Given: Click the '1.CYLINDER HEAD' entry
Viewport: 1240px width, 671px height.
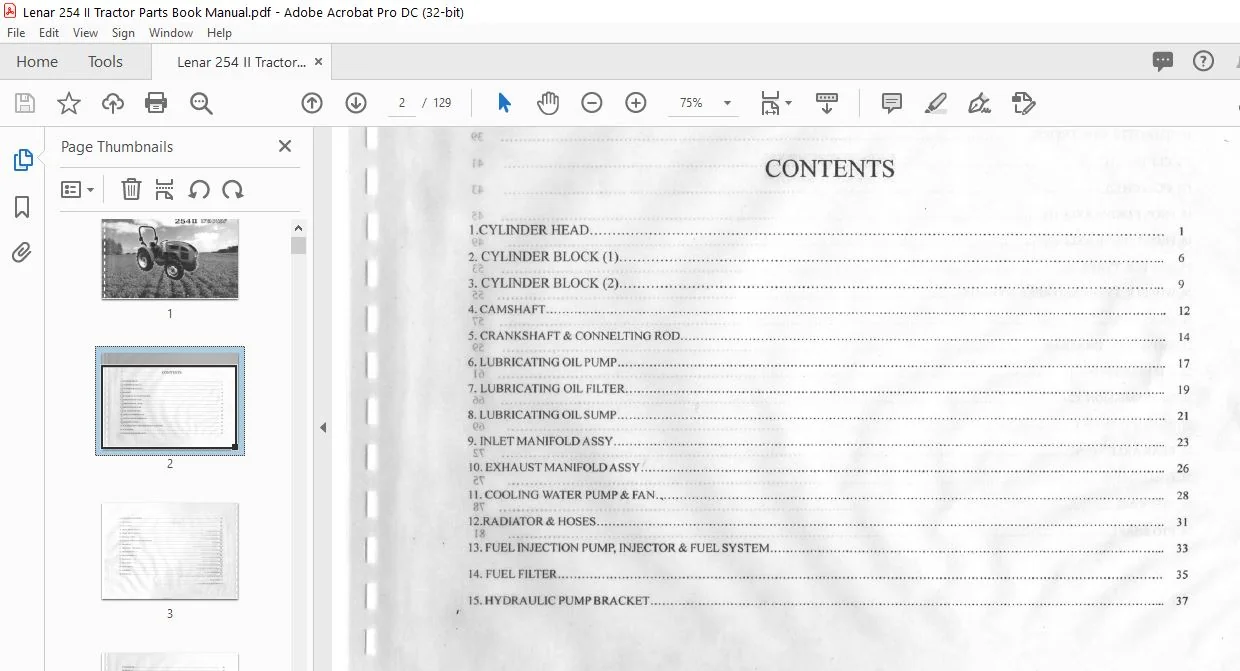Looking at the screenshot, I should click(529, 230).
